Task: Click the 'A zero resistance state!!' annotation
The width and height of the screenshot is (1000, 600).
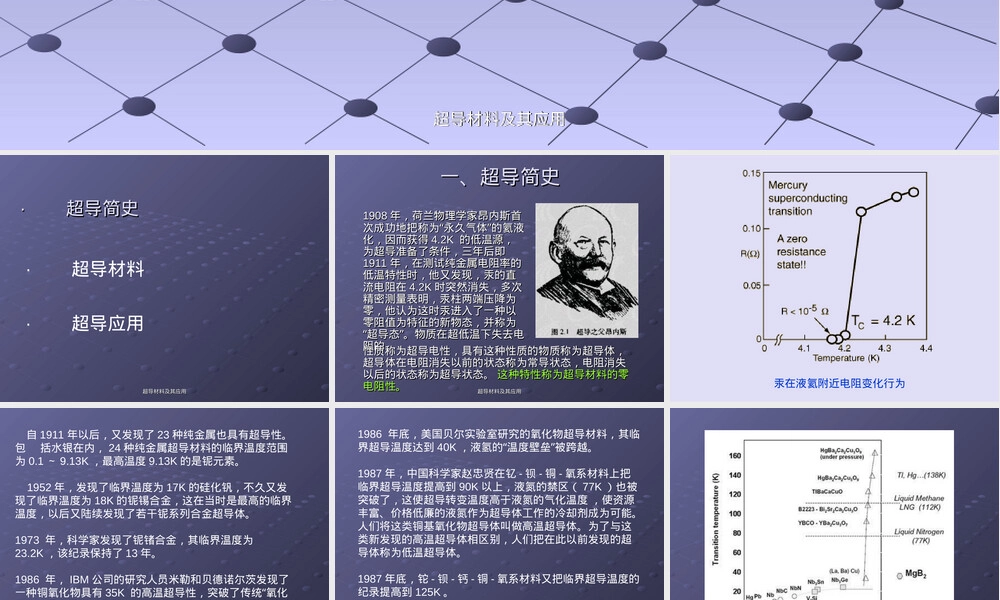Action: (801, 252)
